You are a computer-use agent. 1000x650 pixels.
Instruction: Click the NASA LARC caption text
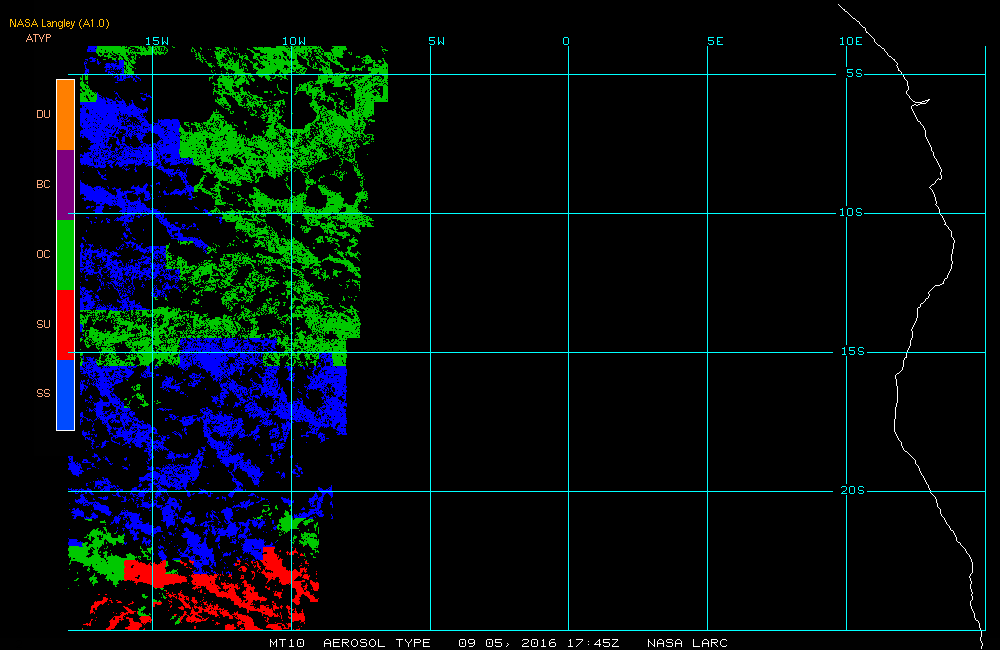(688, 643)
